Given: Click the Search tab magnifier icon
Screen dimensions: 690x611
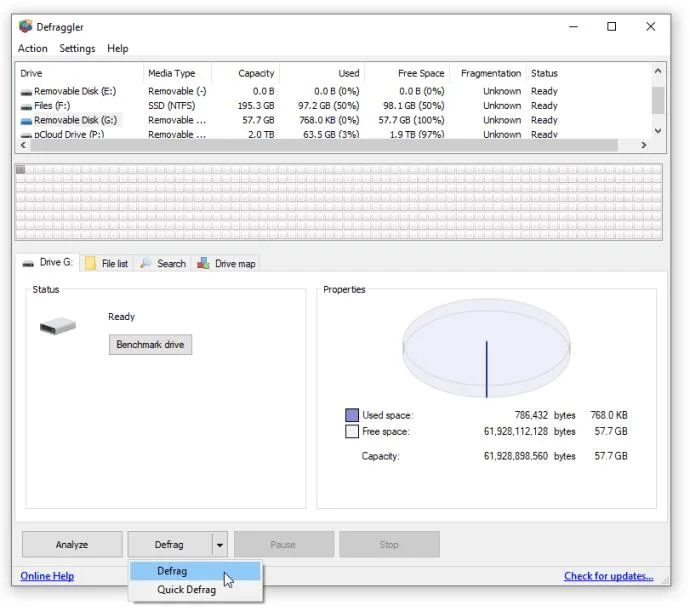Looking at the screenshot, I should (x=146, y=263).
